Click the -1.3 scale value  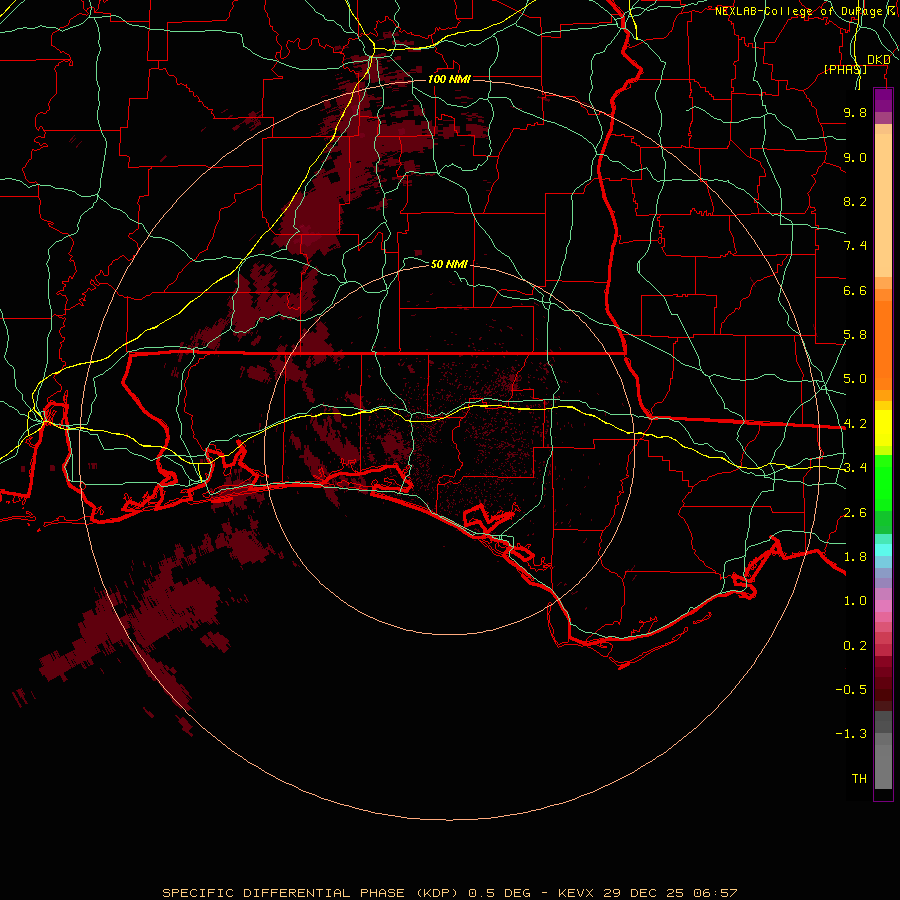coord(851,734)
